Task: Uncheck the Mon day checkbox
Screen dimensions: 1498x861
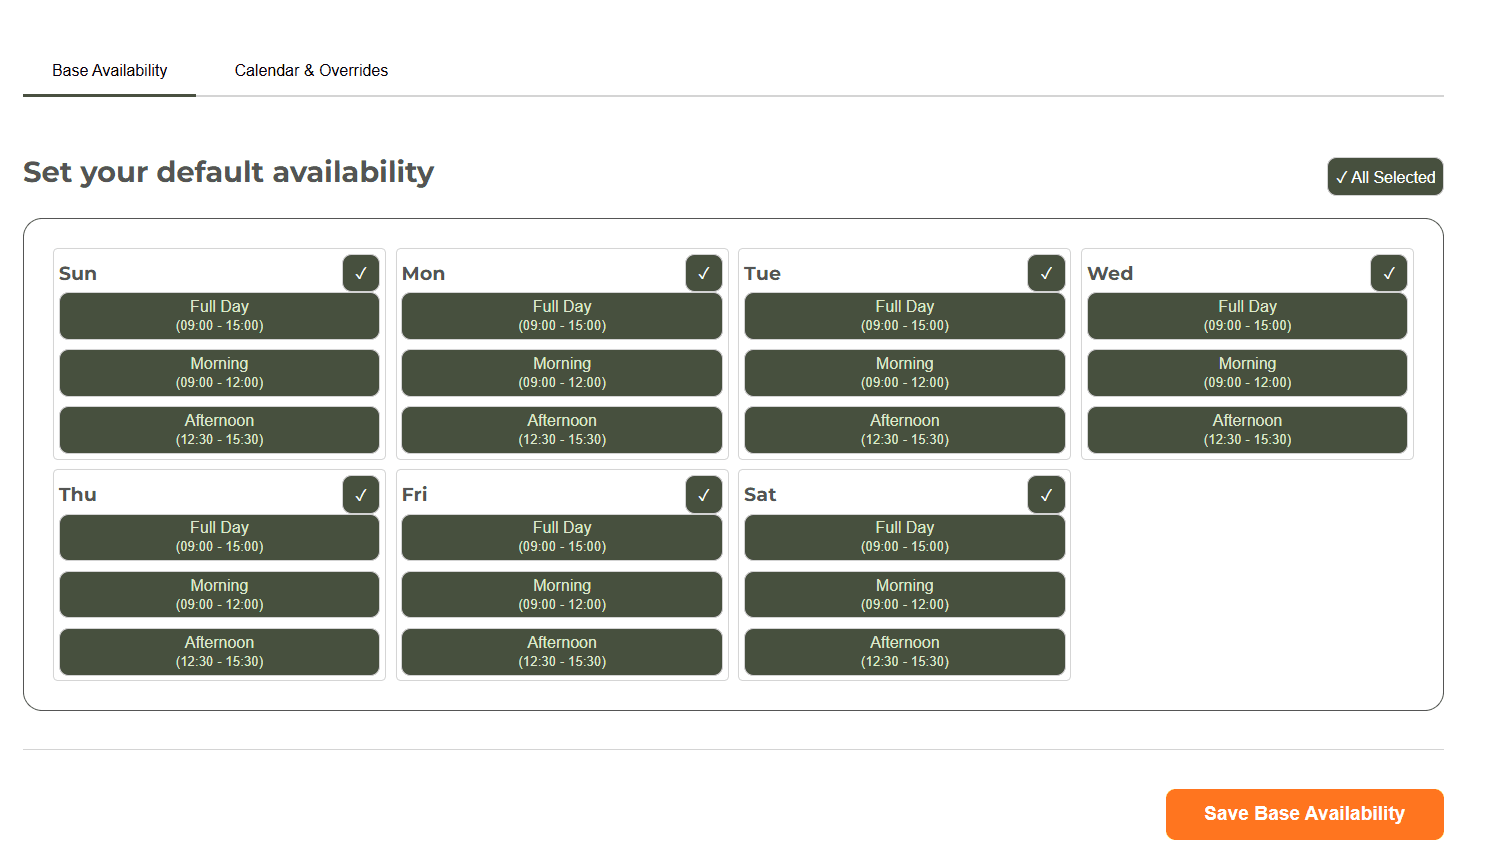Action: (x=704, y=273)
